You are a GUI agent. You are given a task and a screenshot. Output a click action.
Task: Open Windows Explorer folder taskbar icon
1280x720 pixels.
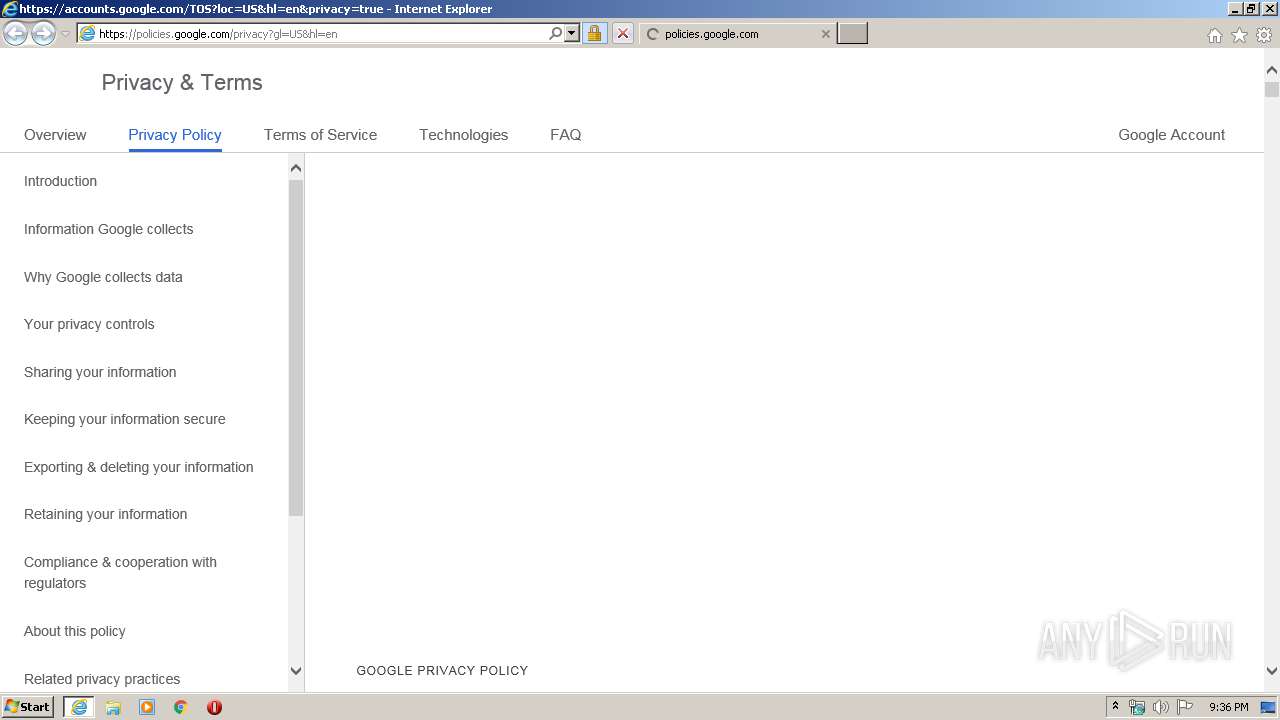(113, 707)
